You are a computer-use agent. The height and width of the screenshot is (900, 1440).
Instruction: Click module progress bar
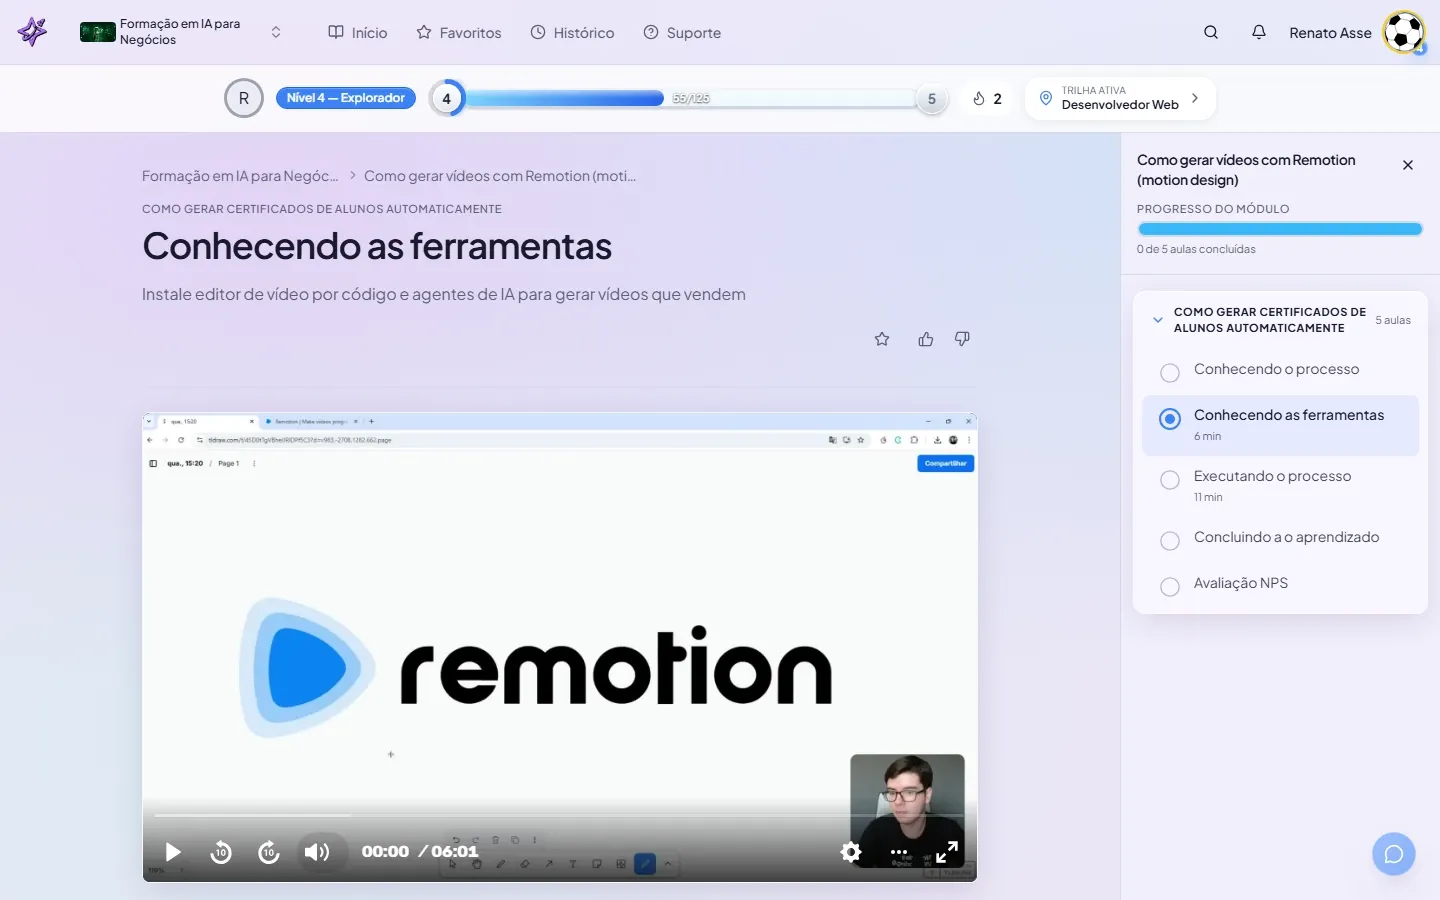click(x=1280, y=229)
